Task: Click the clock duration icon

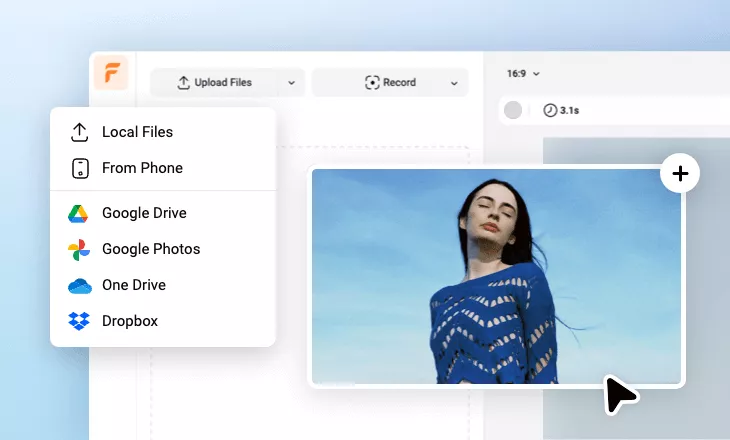Action: [550, 110]
